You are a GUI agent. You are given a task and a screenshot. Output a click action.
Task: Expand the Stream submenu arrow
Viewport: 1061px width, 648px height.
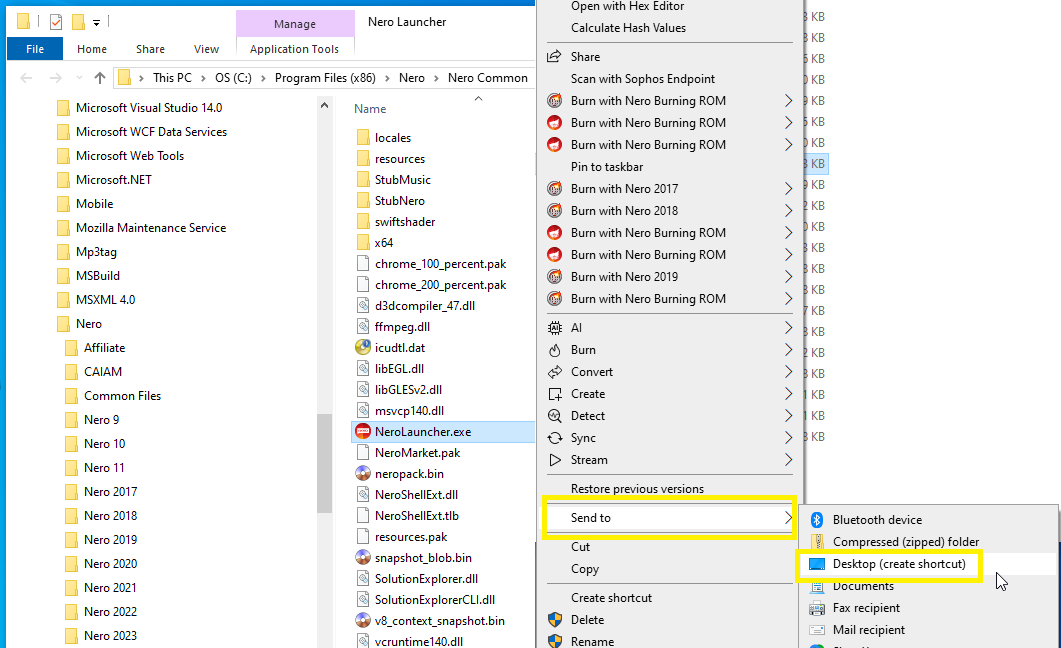[x=788, y=460]
